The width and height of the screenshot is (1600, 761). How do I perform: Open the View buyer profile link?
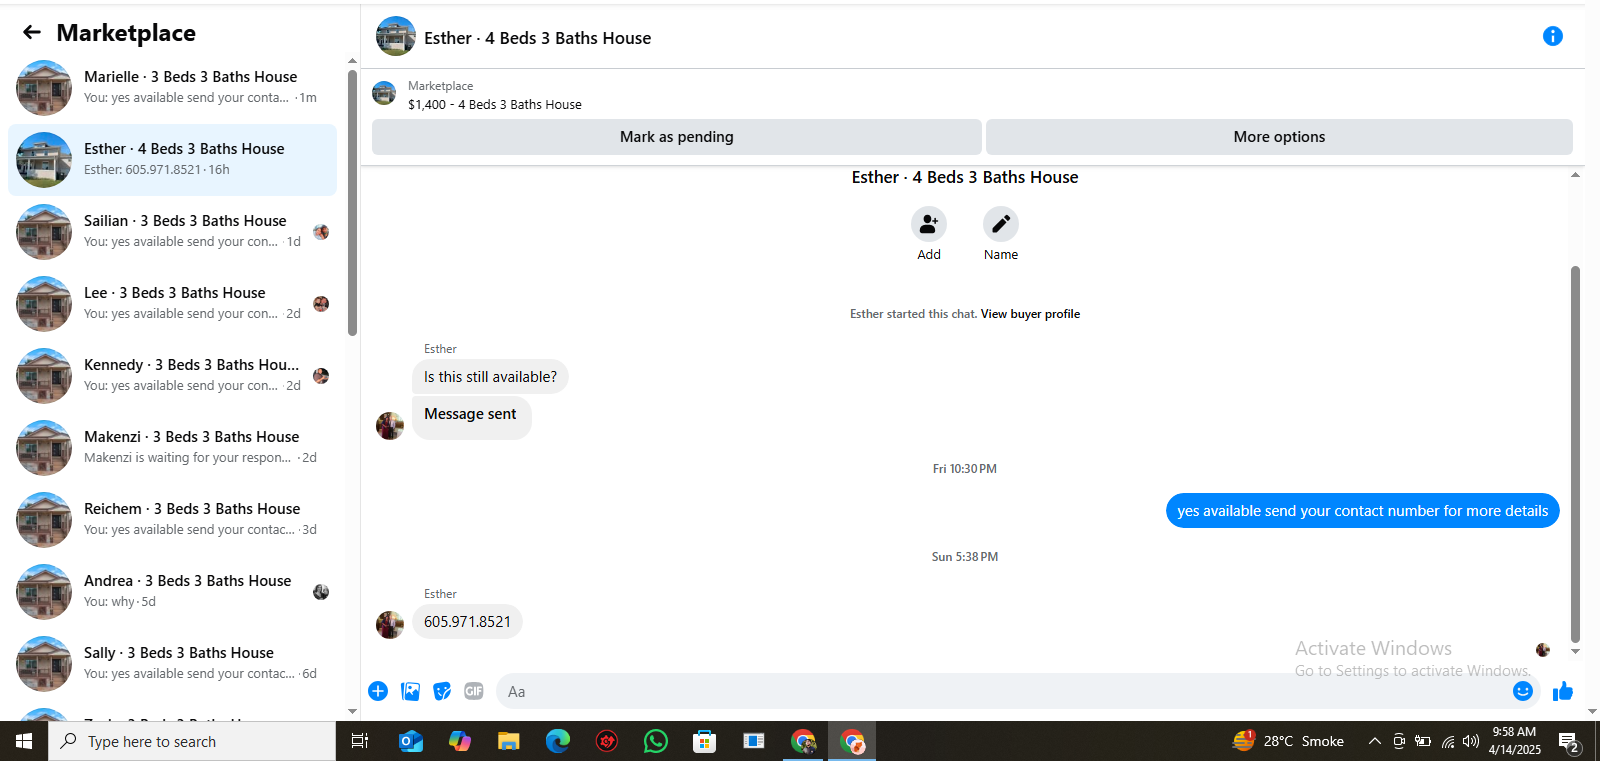[1030, 314]
